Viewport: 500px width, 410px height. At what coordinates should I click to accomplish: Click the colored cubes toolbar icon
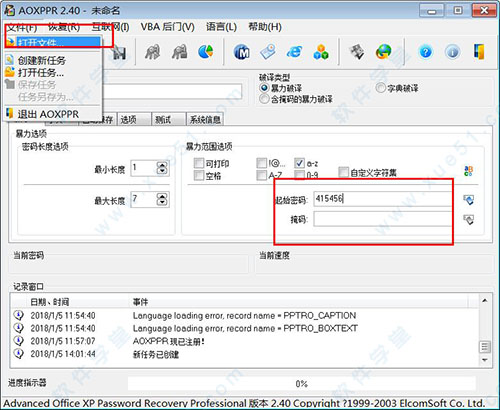coord(321,52)
